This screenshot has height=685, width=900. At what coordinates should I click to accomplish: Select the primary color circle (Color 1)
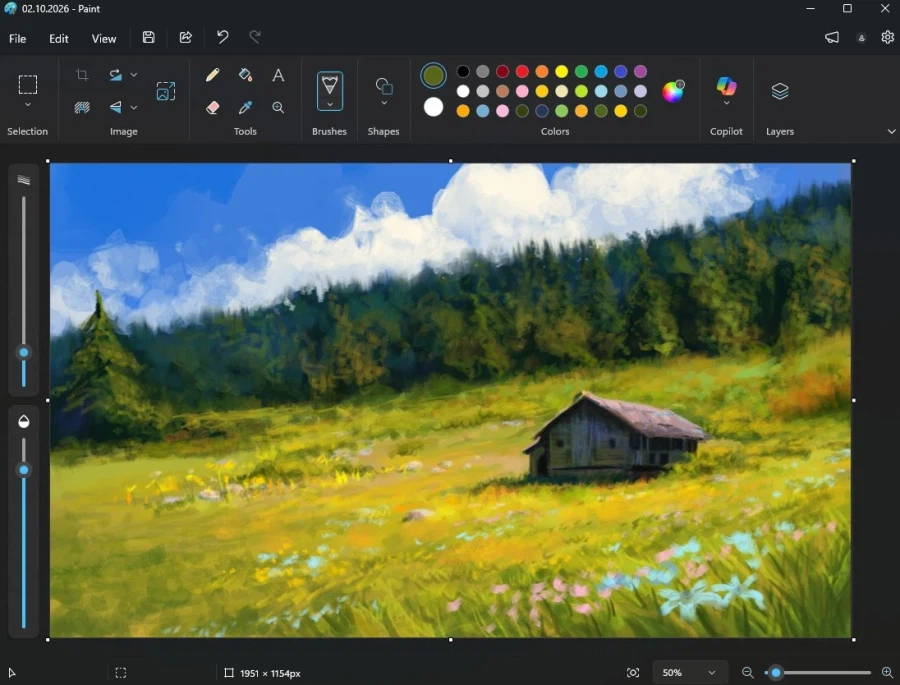tap(433, 75)
